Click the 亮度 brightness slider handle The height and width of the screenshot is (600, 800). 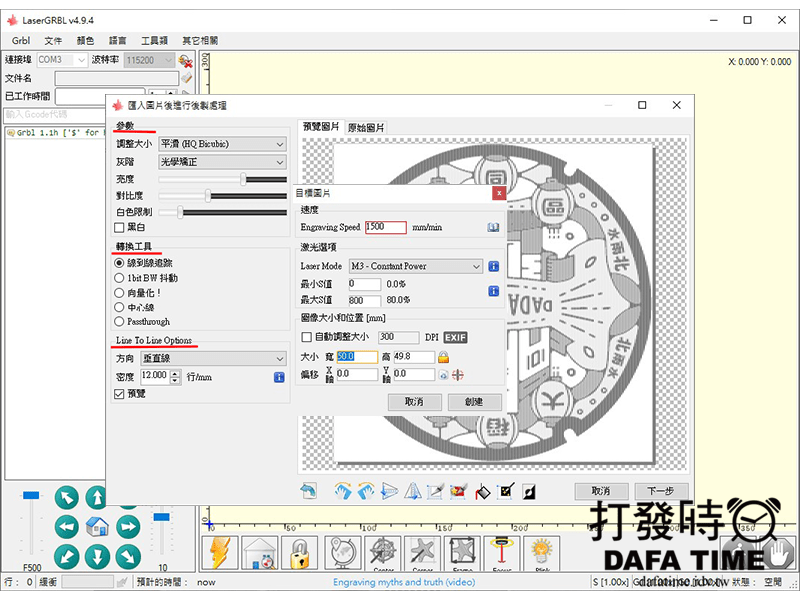coord(243,179)
